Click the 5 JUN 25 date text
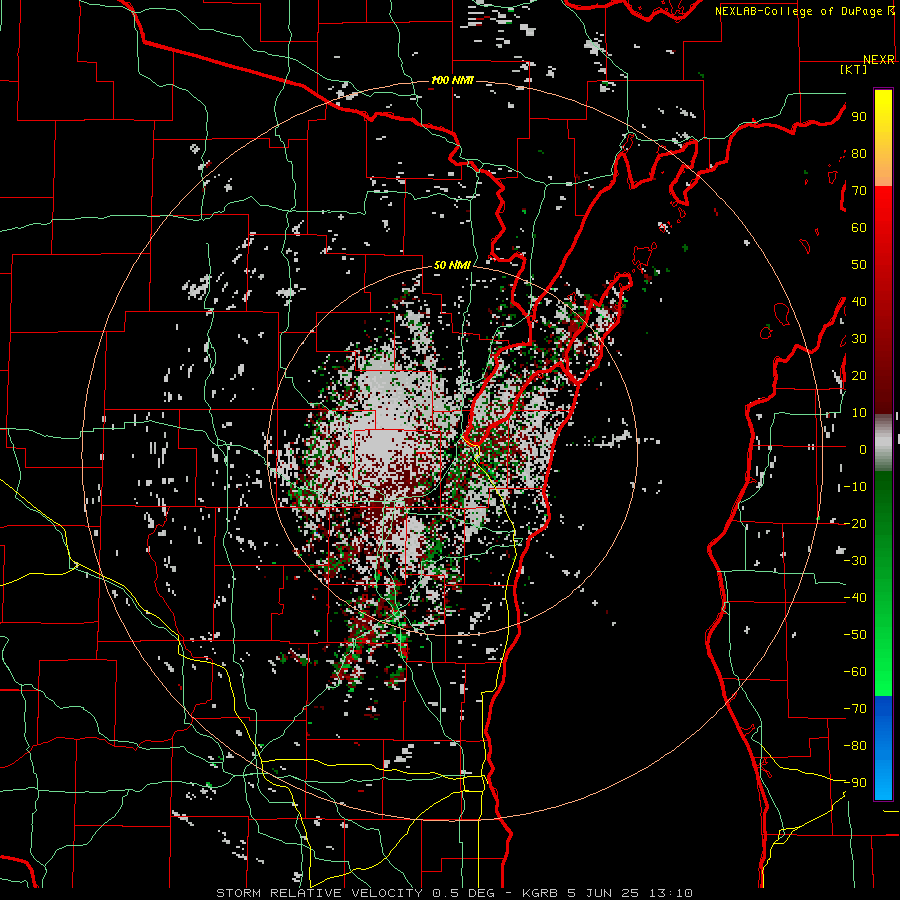900x900 pixels. (603, 893)
